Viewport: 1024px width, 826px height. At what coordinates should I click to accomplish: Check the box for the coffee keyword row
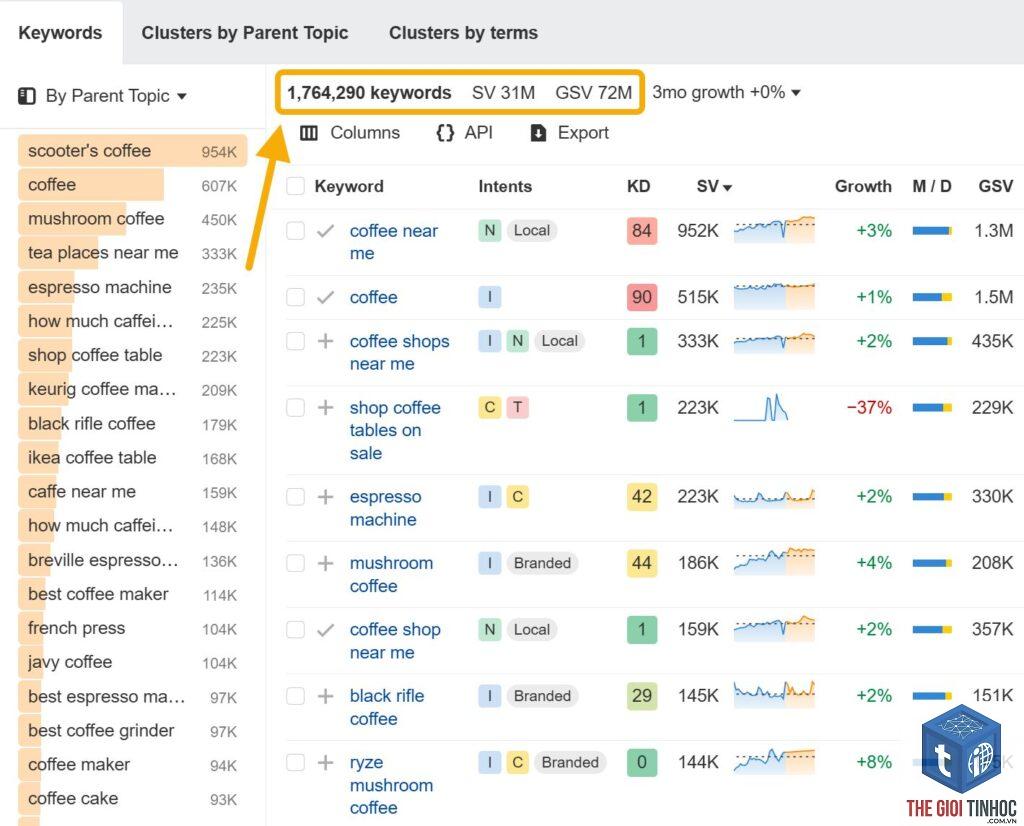[x=296, y=297]
